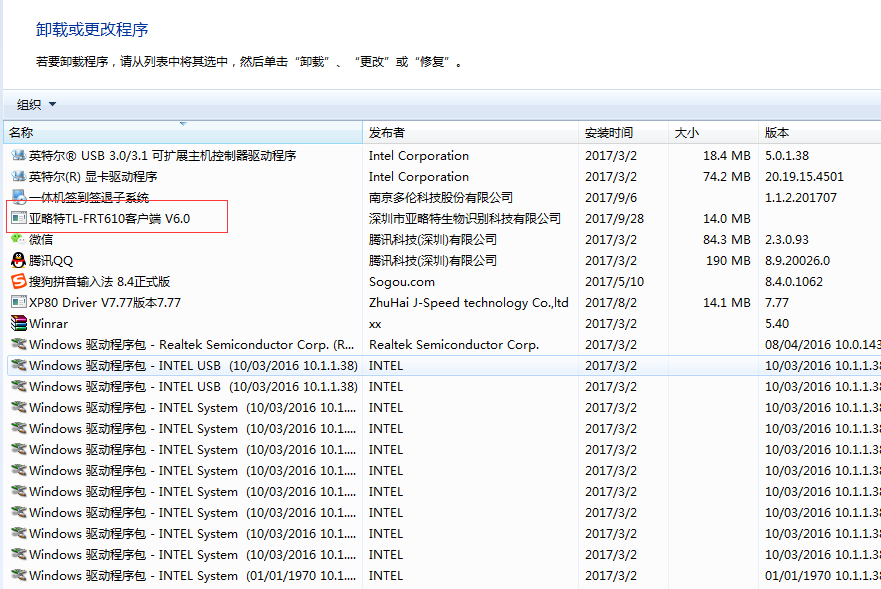Select 搜狗拼音输入法 8.4正式版 entry
The height and width of the screenshot is (589, 881).
pyautogui.click(x=99, y=282)
